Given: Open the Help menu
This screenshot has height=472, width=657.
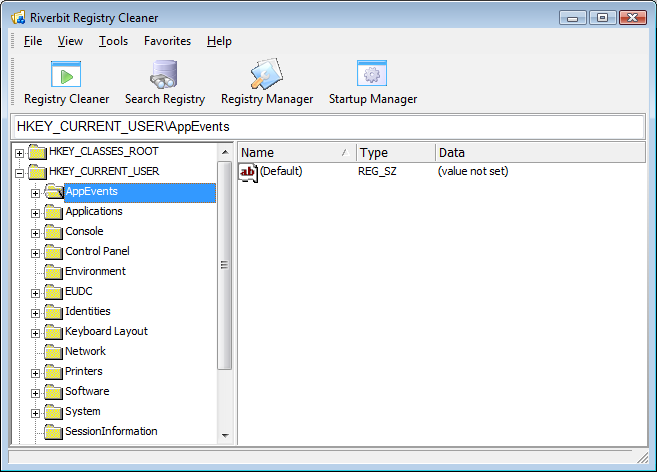Looking at the screenshot, I should click(219, 41).
